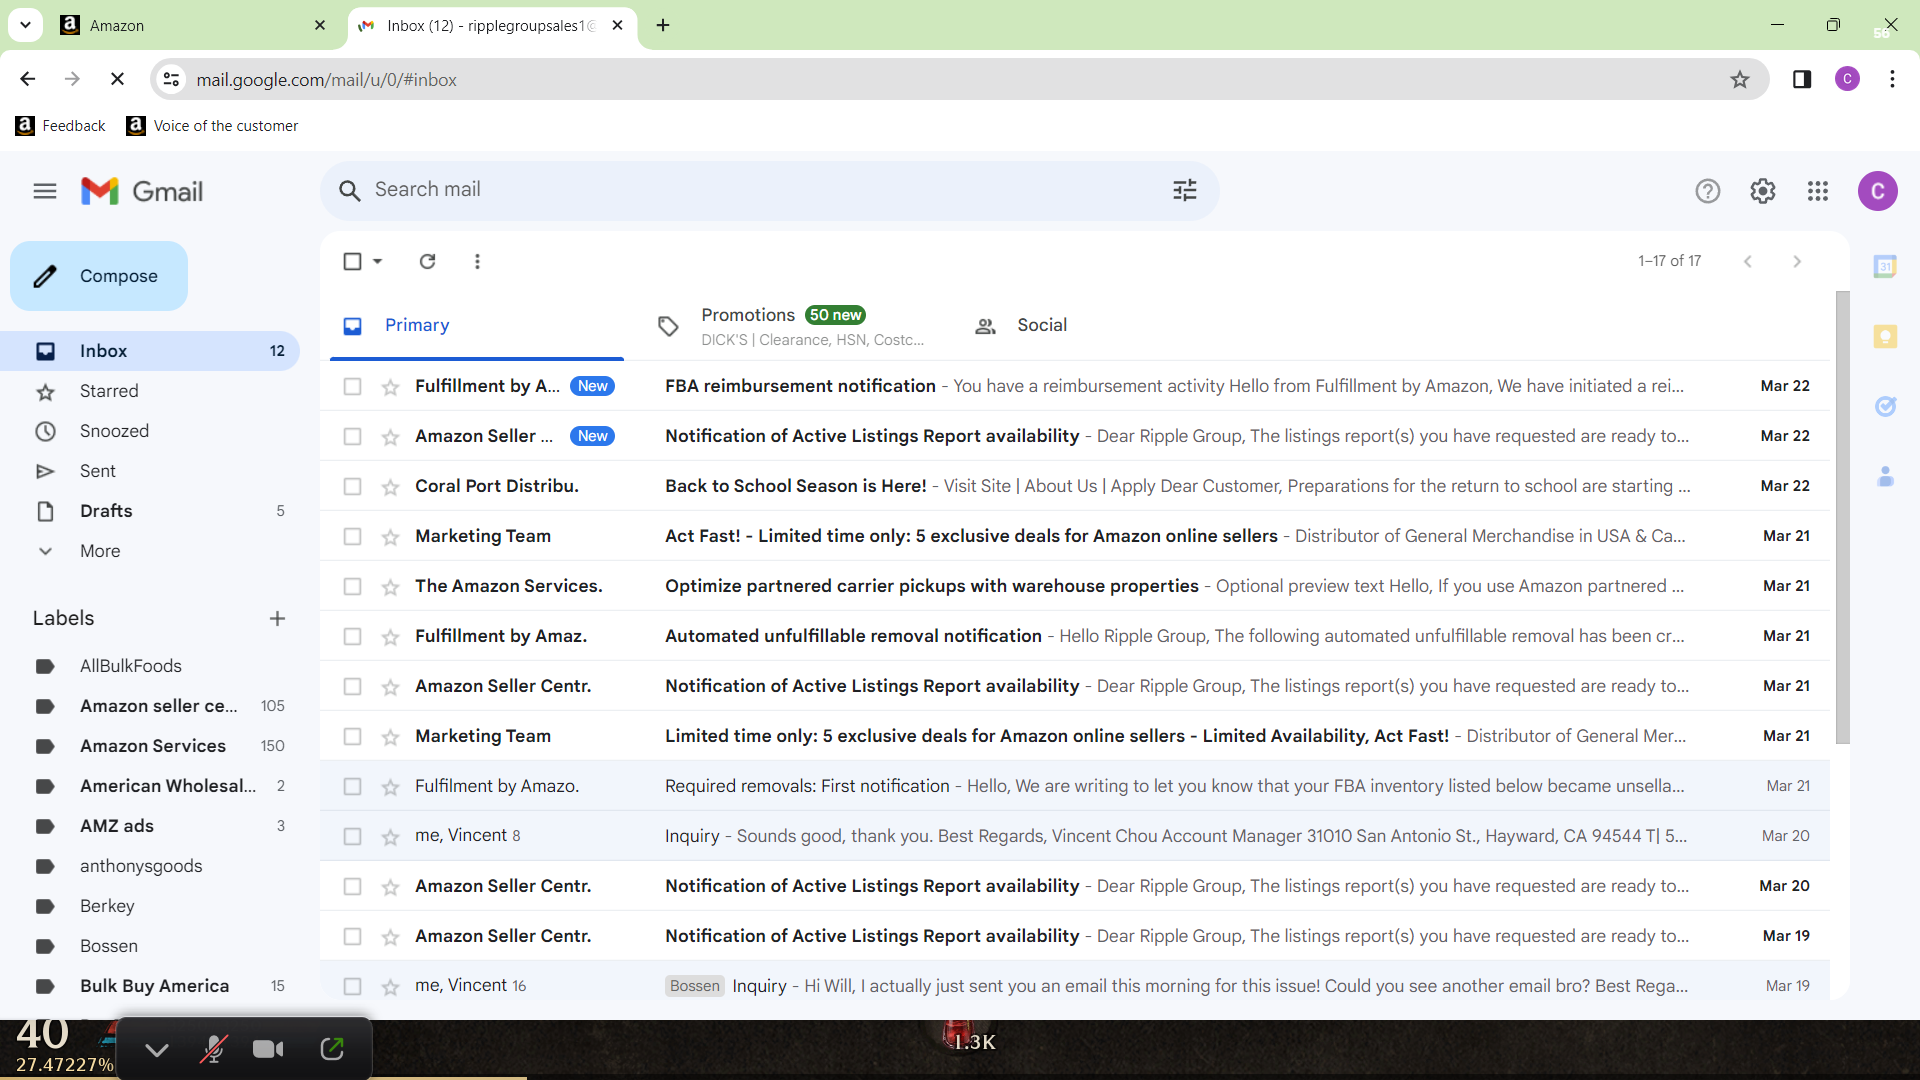
Task: Open Google Tasks side panel icon
Action: pyautogui.click(x=1885, y=406)
